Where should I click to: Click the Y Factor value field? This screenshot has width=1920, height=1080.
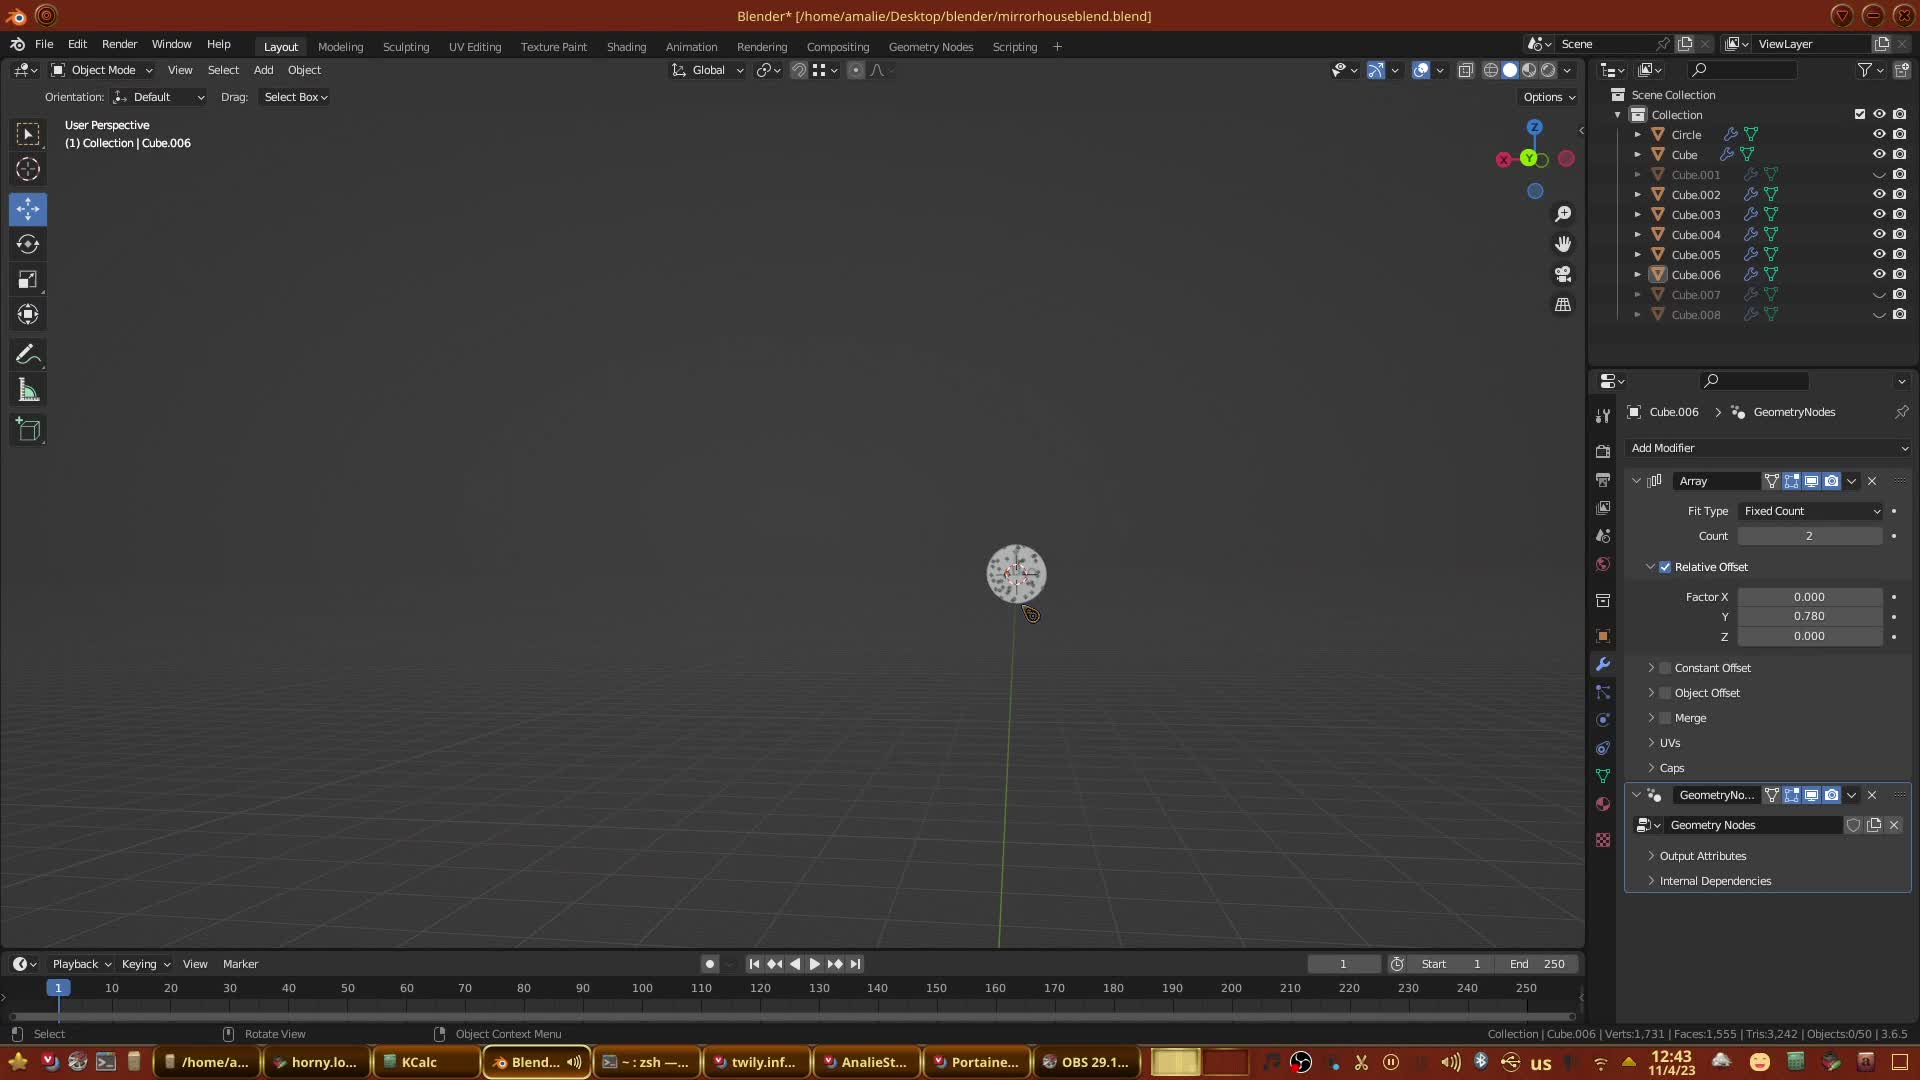[x=1808, y=616]
